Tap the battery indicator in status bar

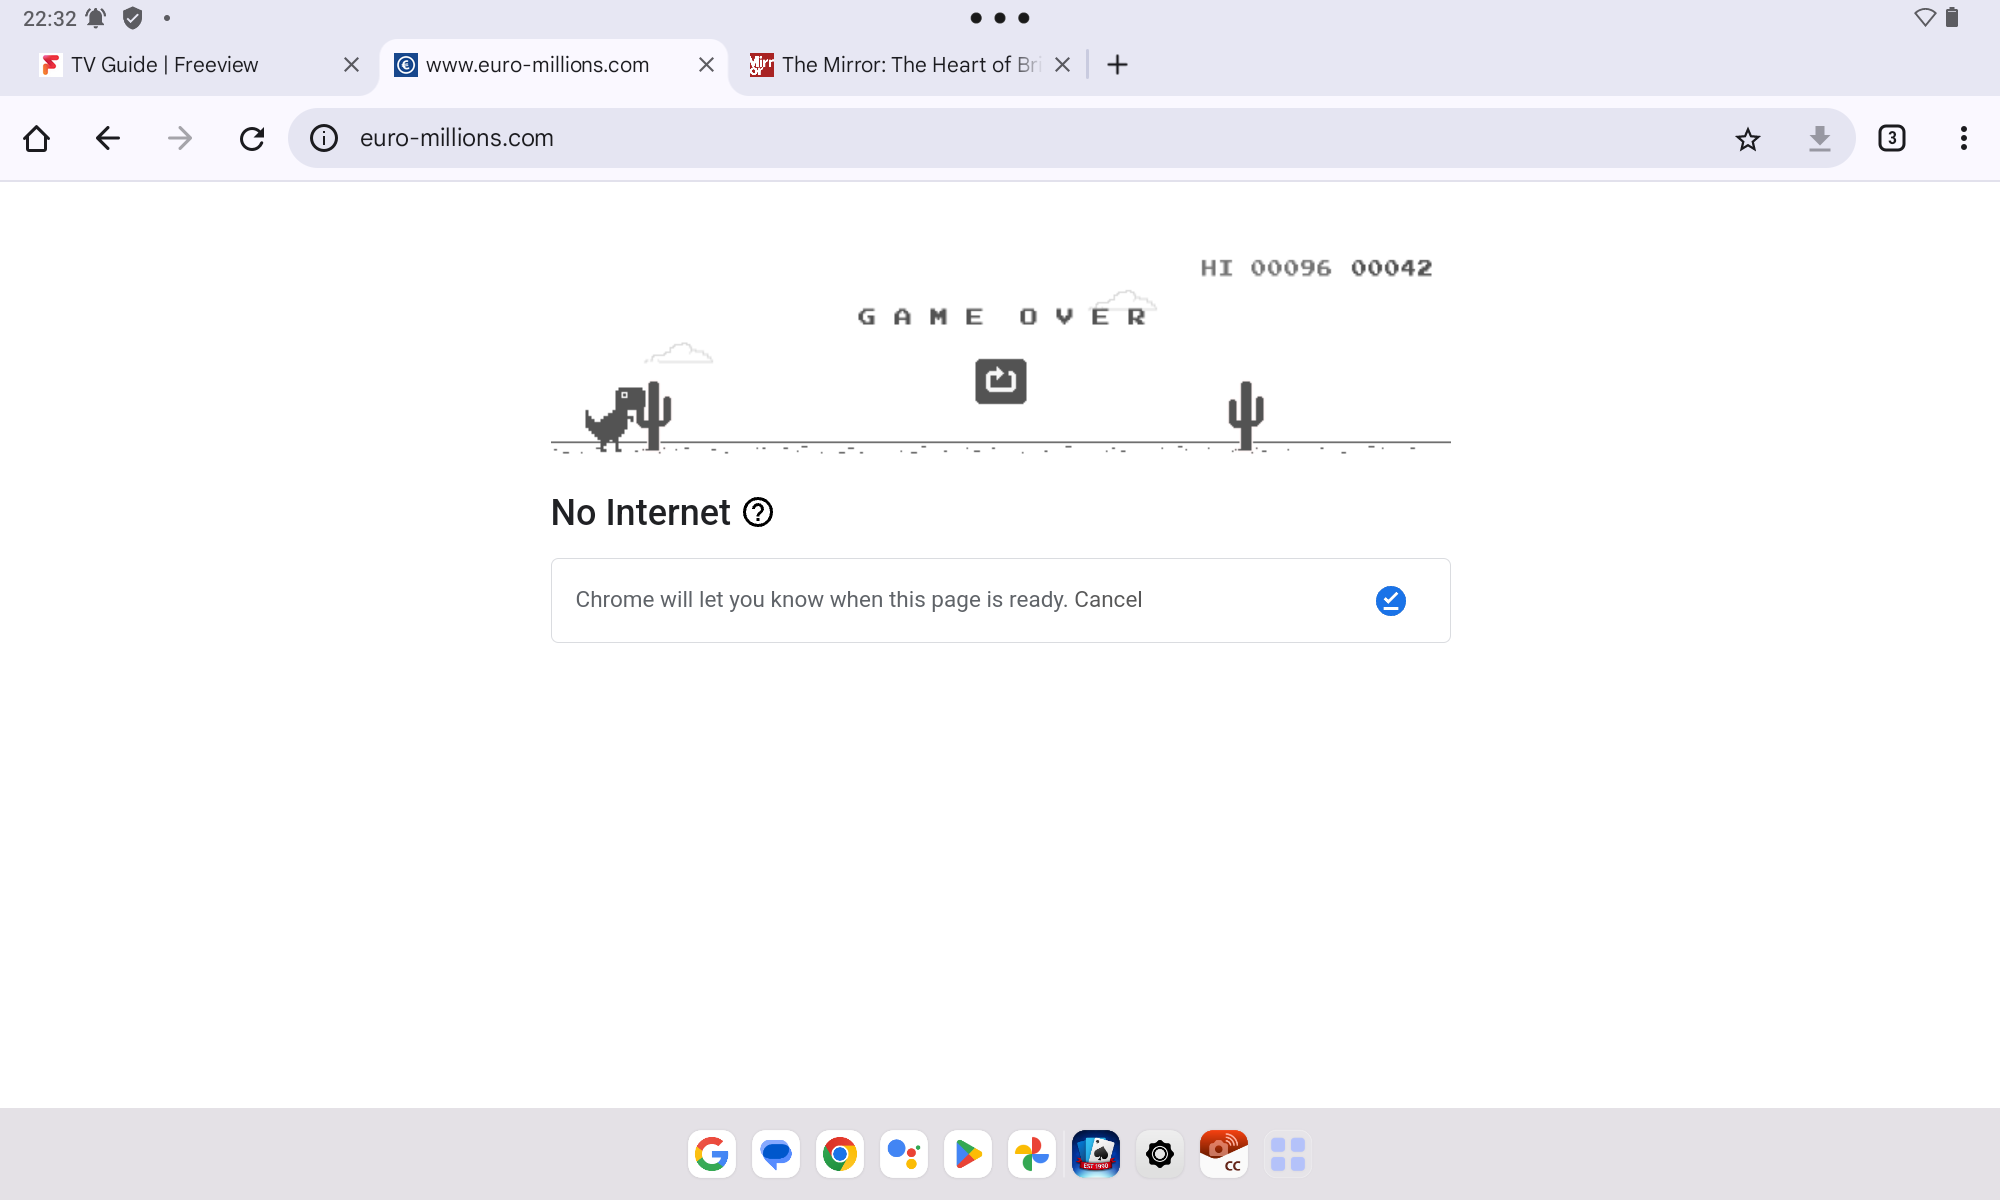pyautogui.click(x=1952, y=18)
